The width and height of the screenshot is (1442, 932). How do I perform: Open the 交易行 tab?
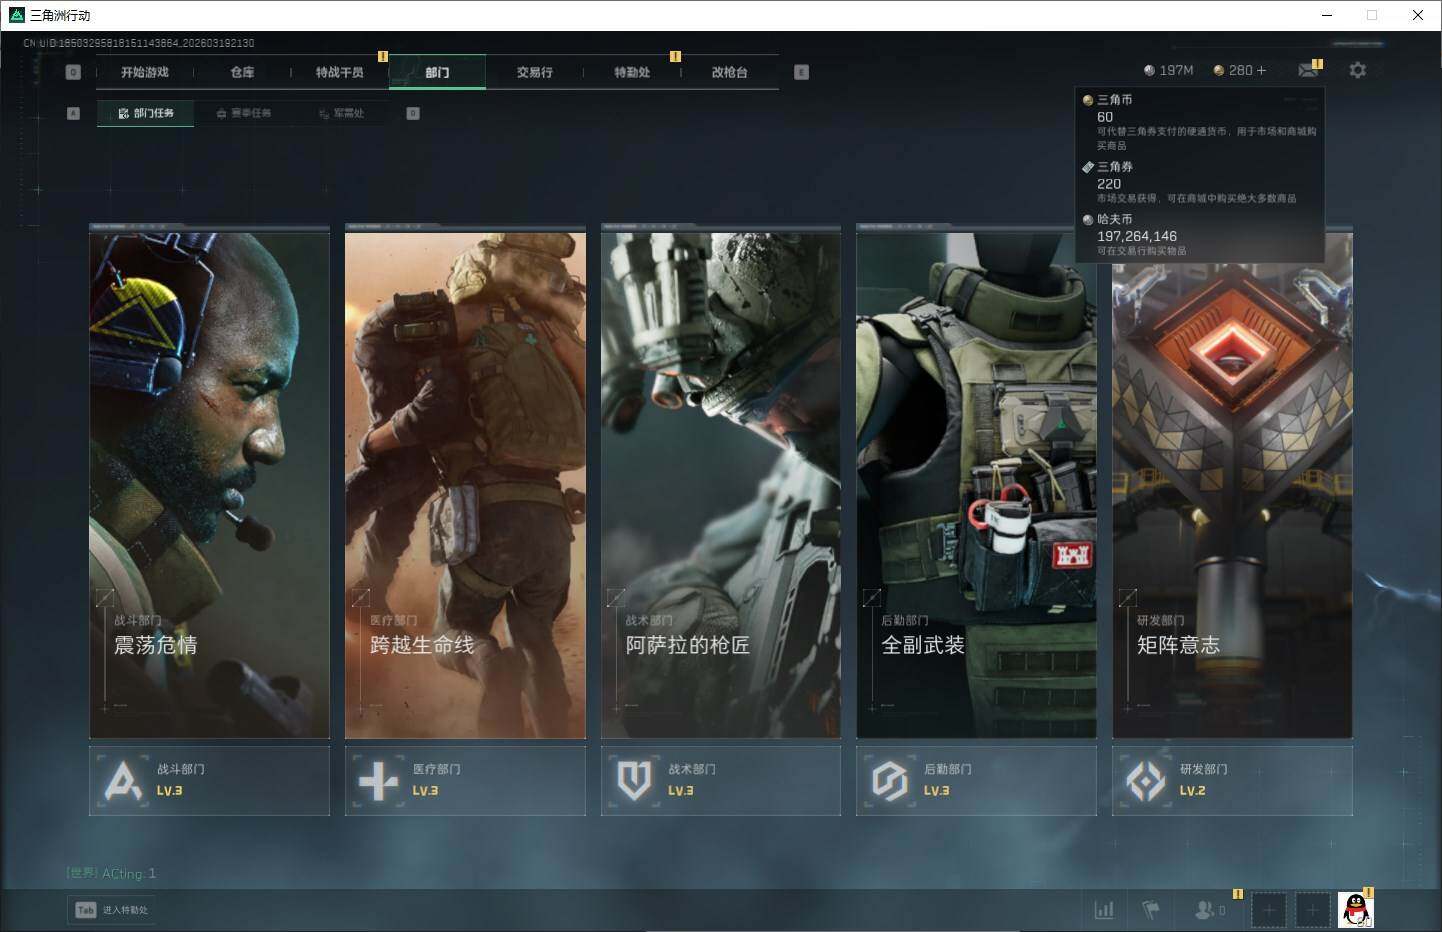point(534,72)
